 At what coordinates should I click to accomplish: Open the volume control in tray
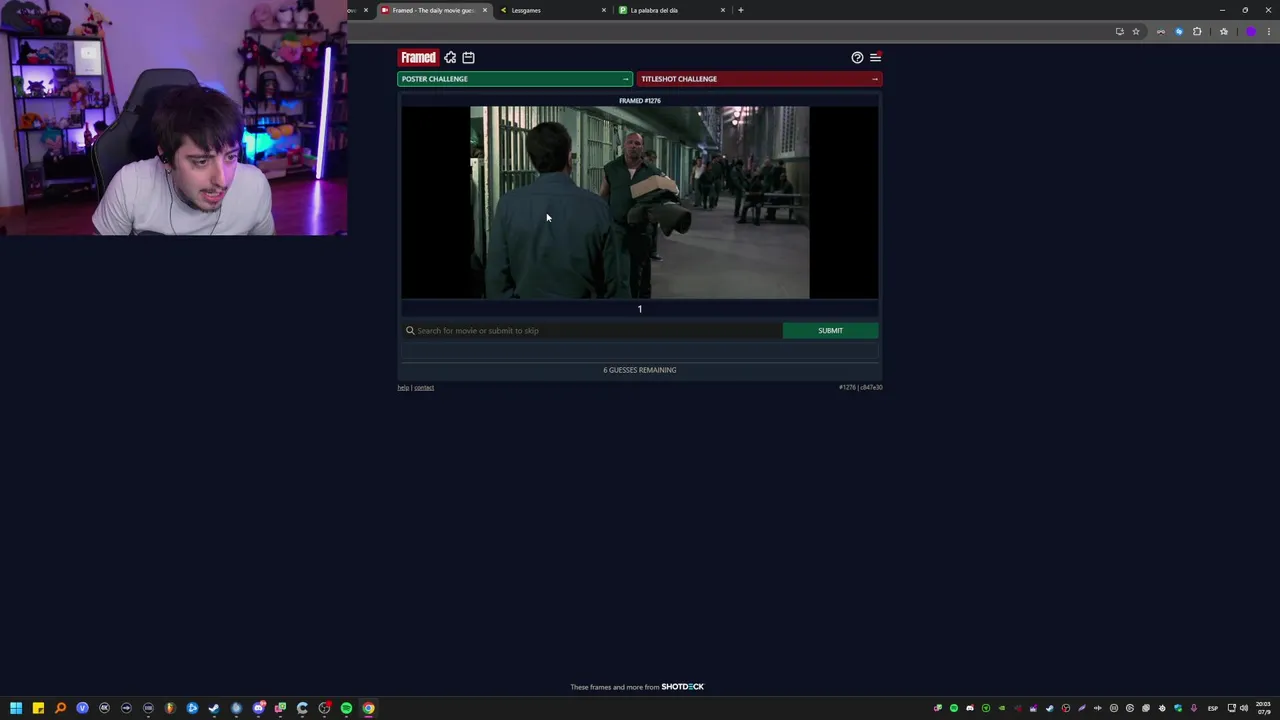coord(1244,708)
